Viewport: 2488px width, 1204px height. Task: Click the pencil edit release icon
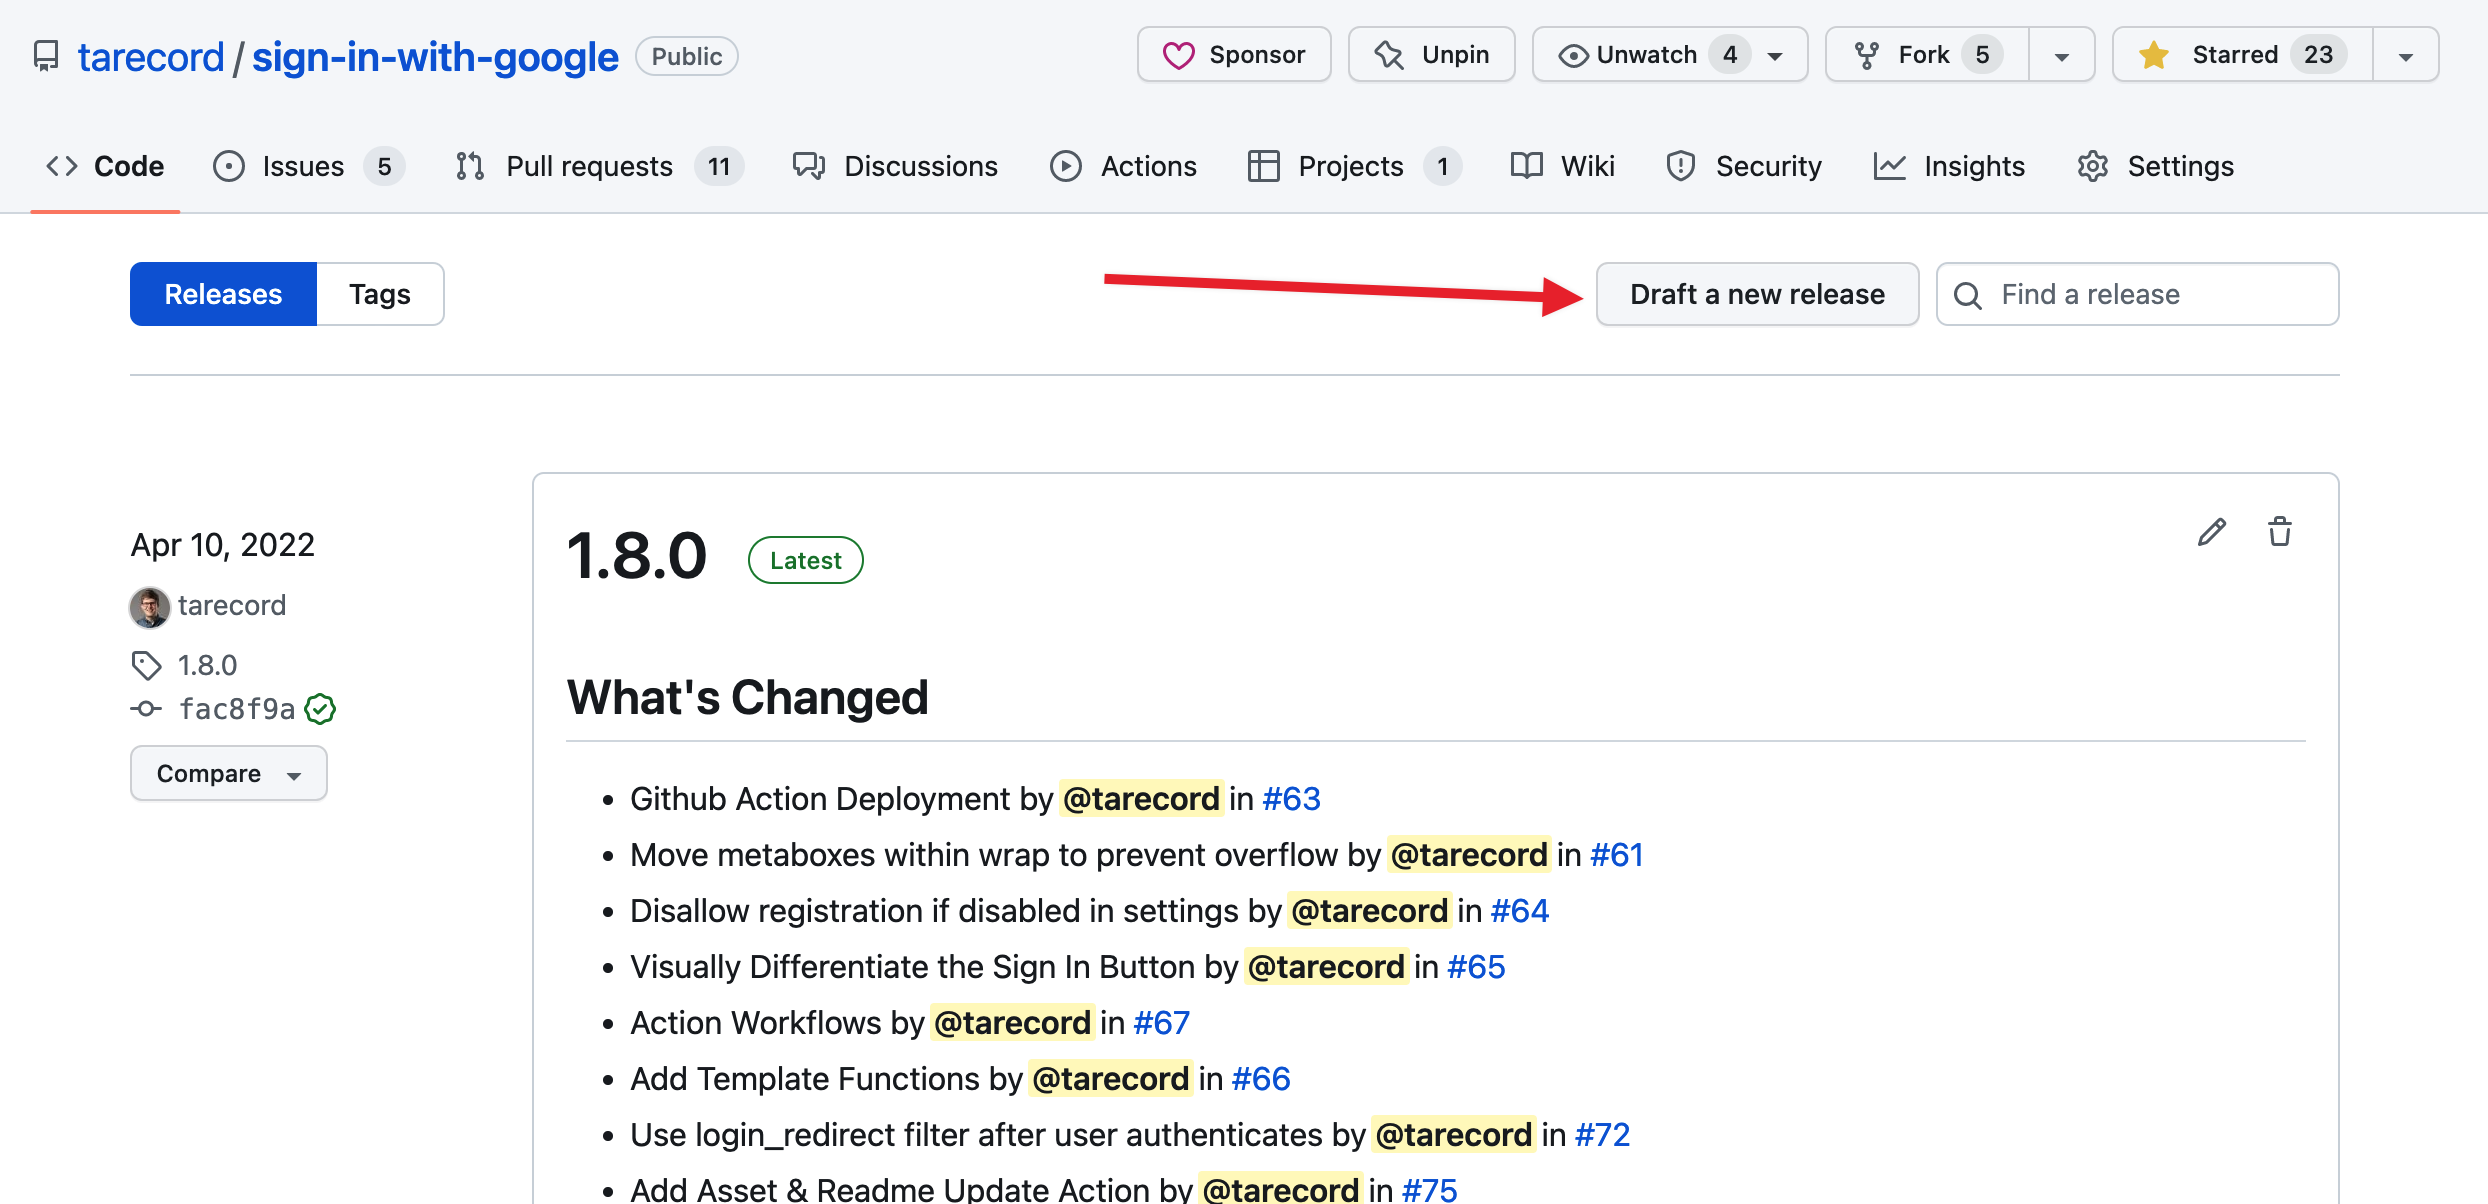click(2211, 532)
